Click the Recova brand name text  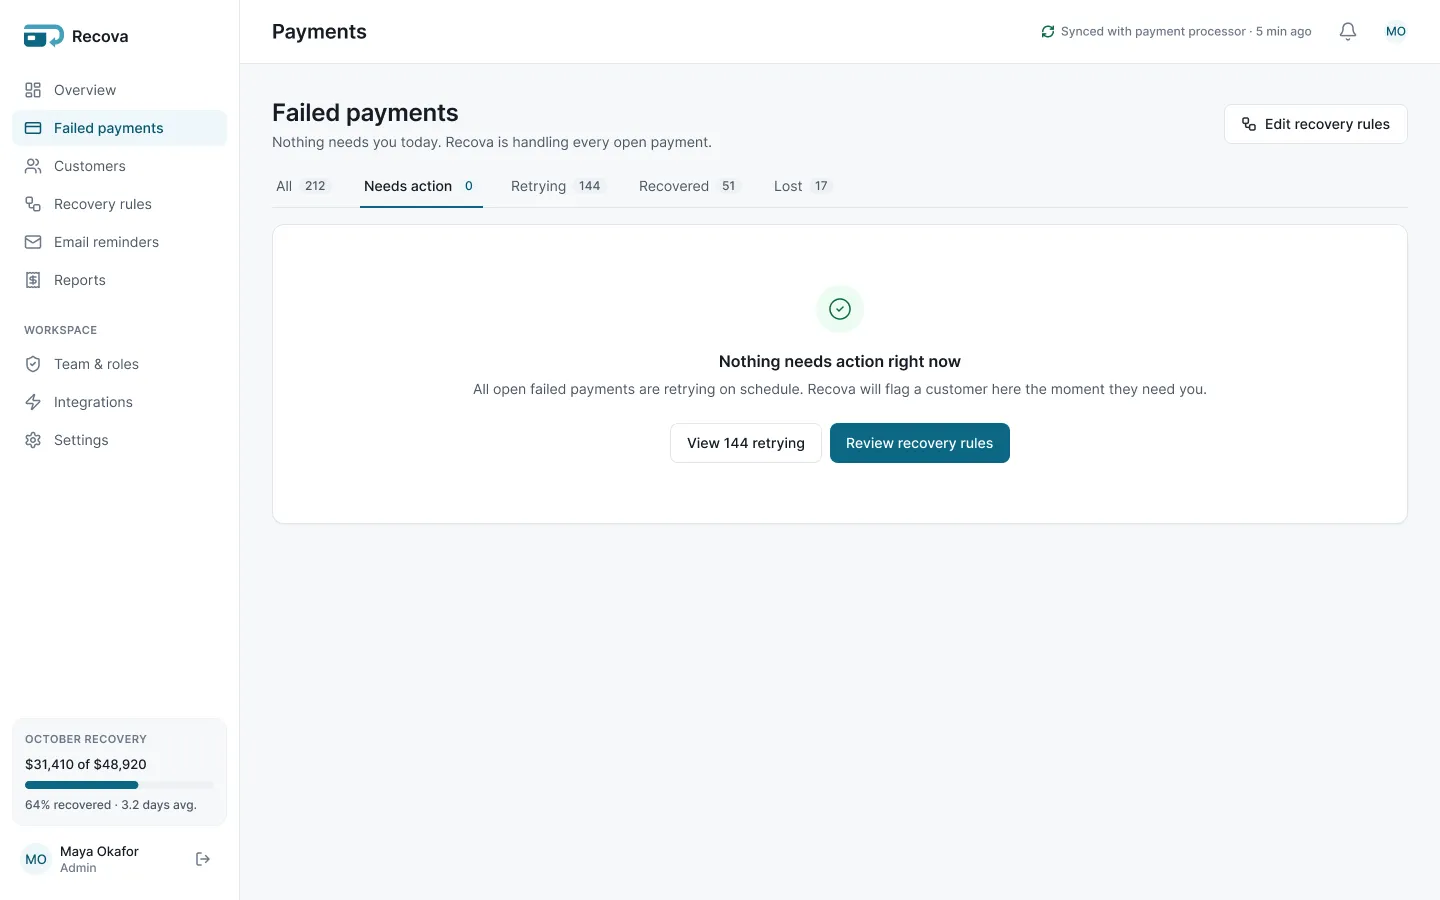100,36
